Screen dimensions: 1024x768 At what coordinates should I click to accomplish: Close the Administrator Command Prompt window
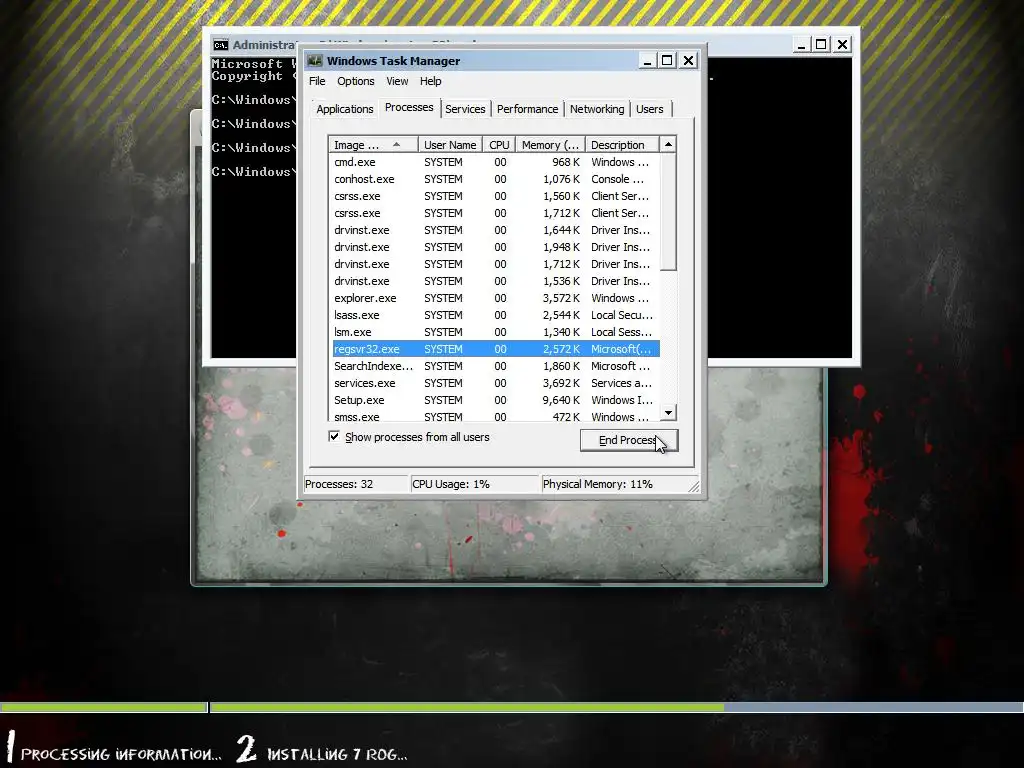click(x=842, y=44)
